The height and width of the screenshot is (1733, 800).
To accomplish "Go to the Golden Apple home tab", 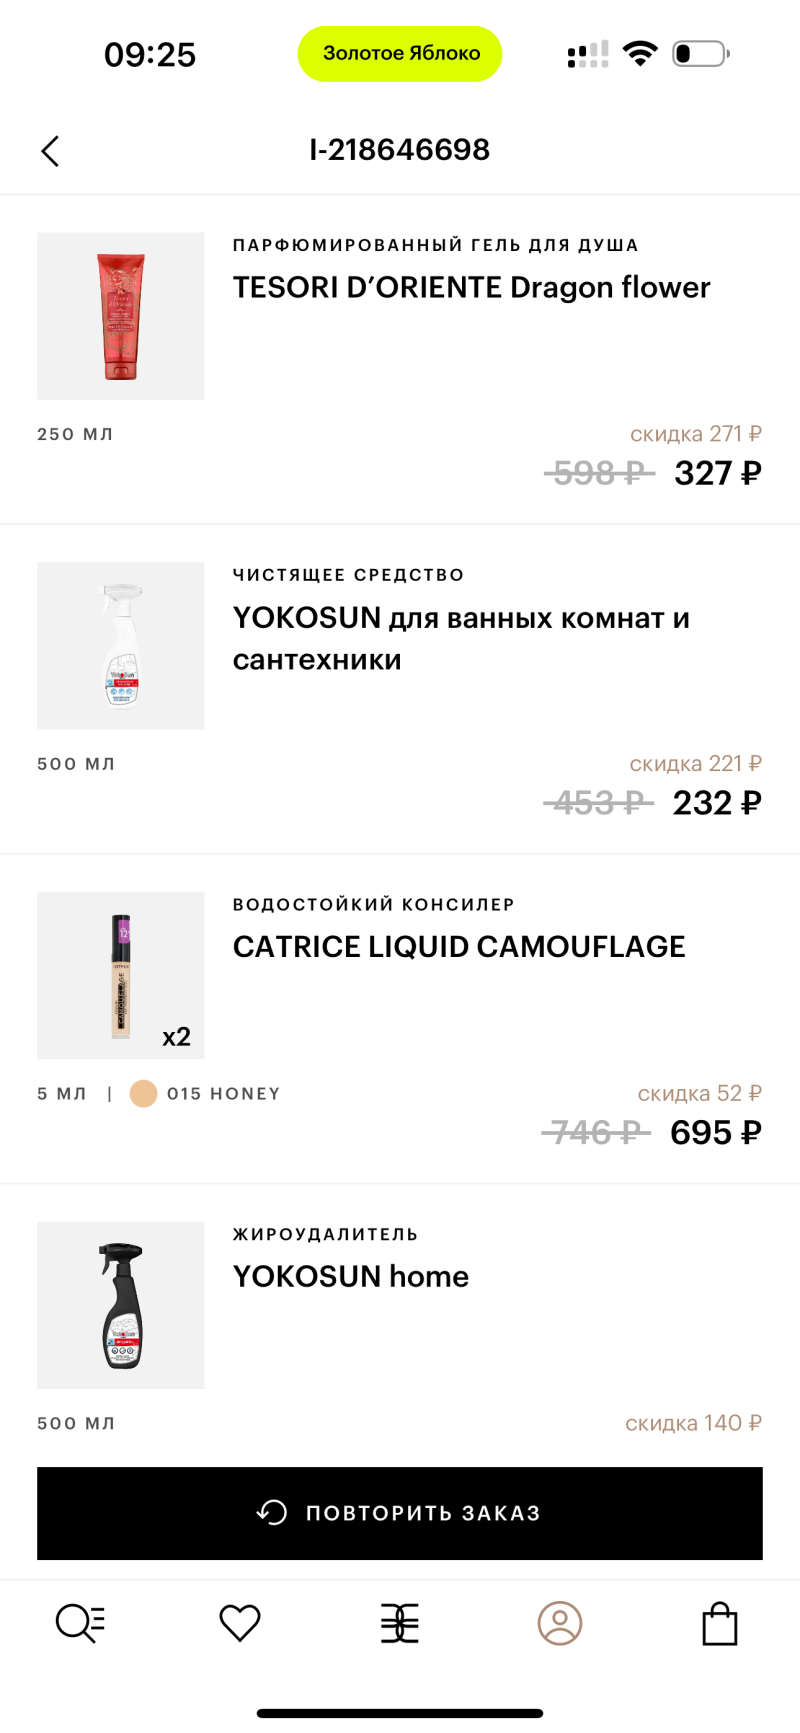I will tap(400, 1623).
